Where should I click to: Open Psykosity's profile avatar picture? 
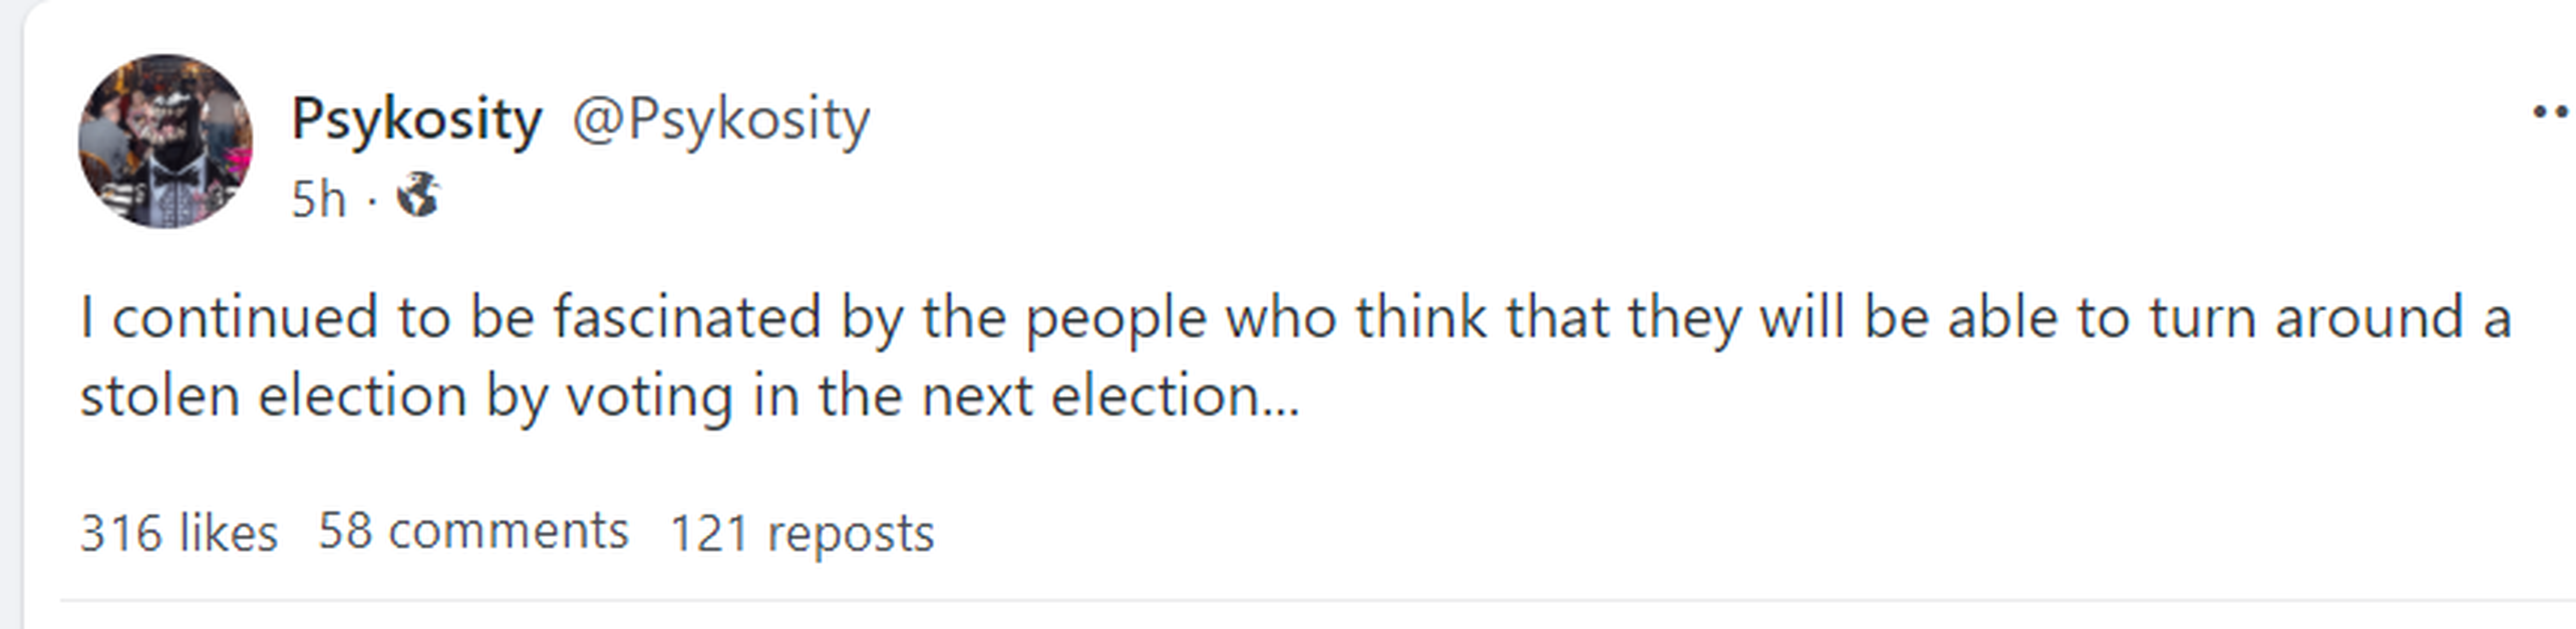click(x=165, y=141)
